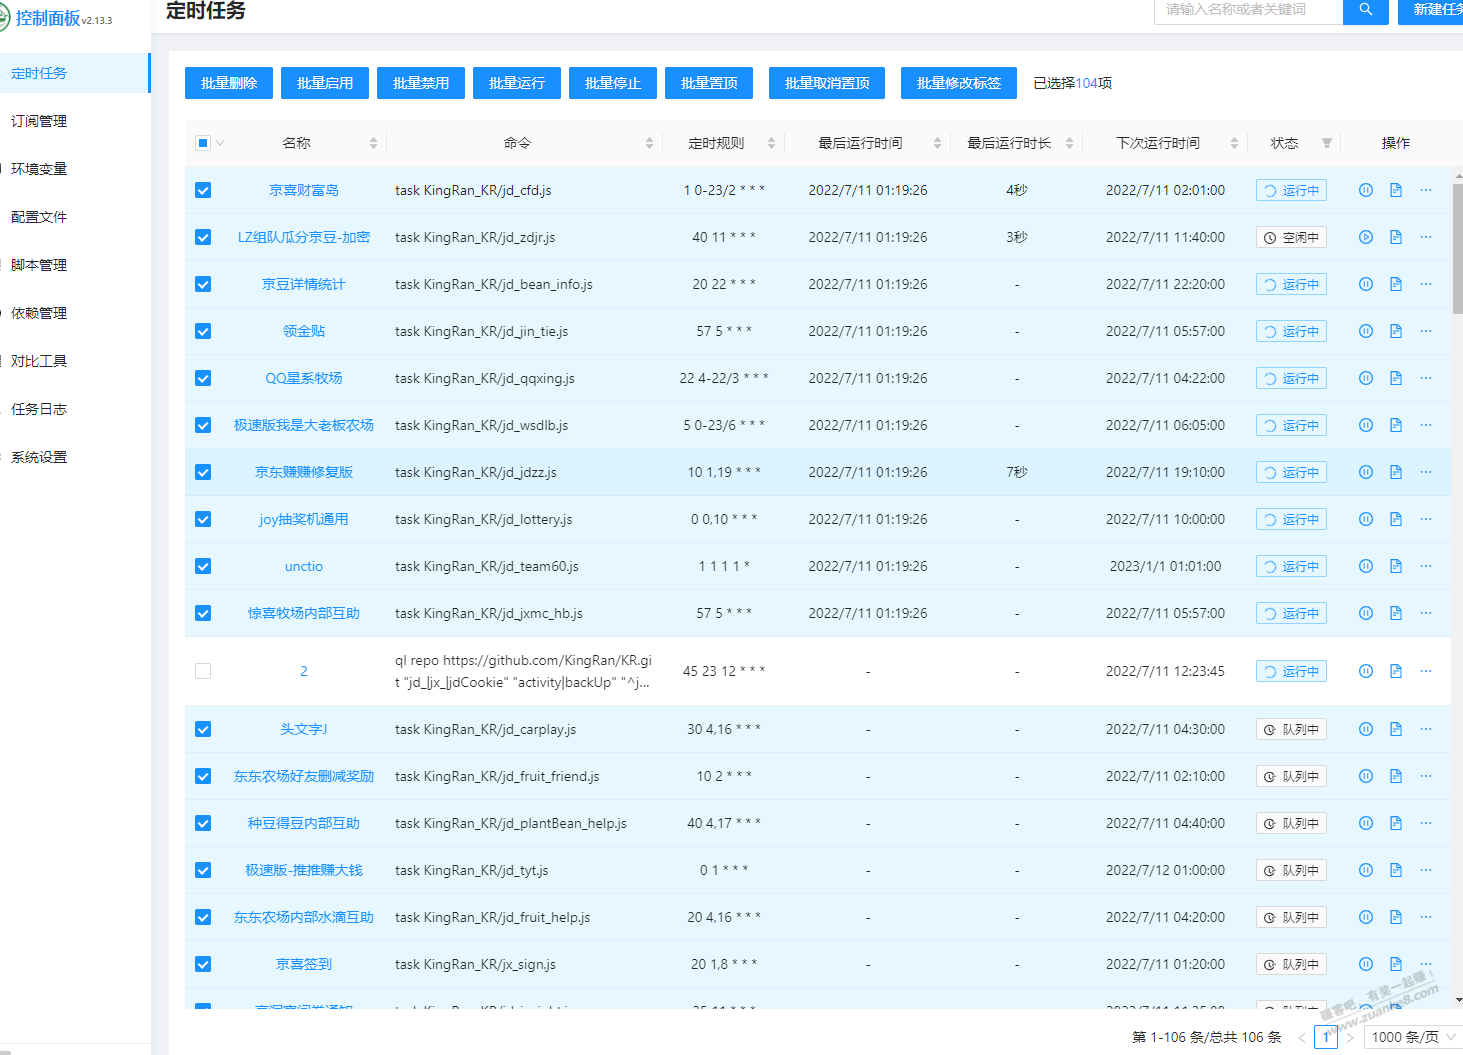View log icon for 头文字J task
The image size is (1463, 1055).
[x=1395, y=729]
